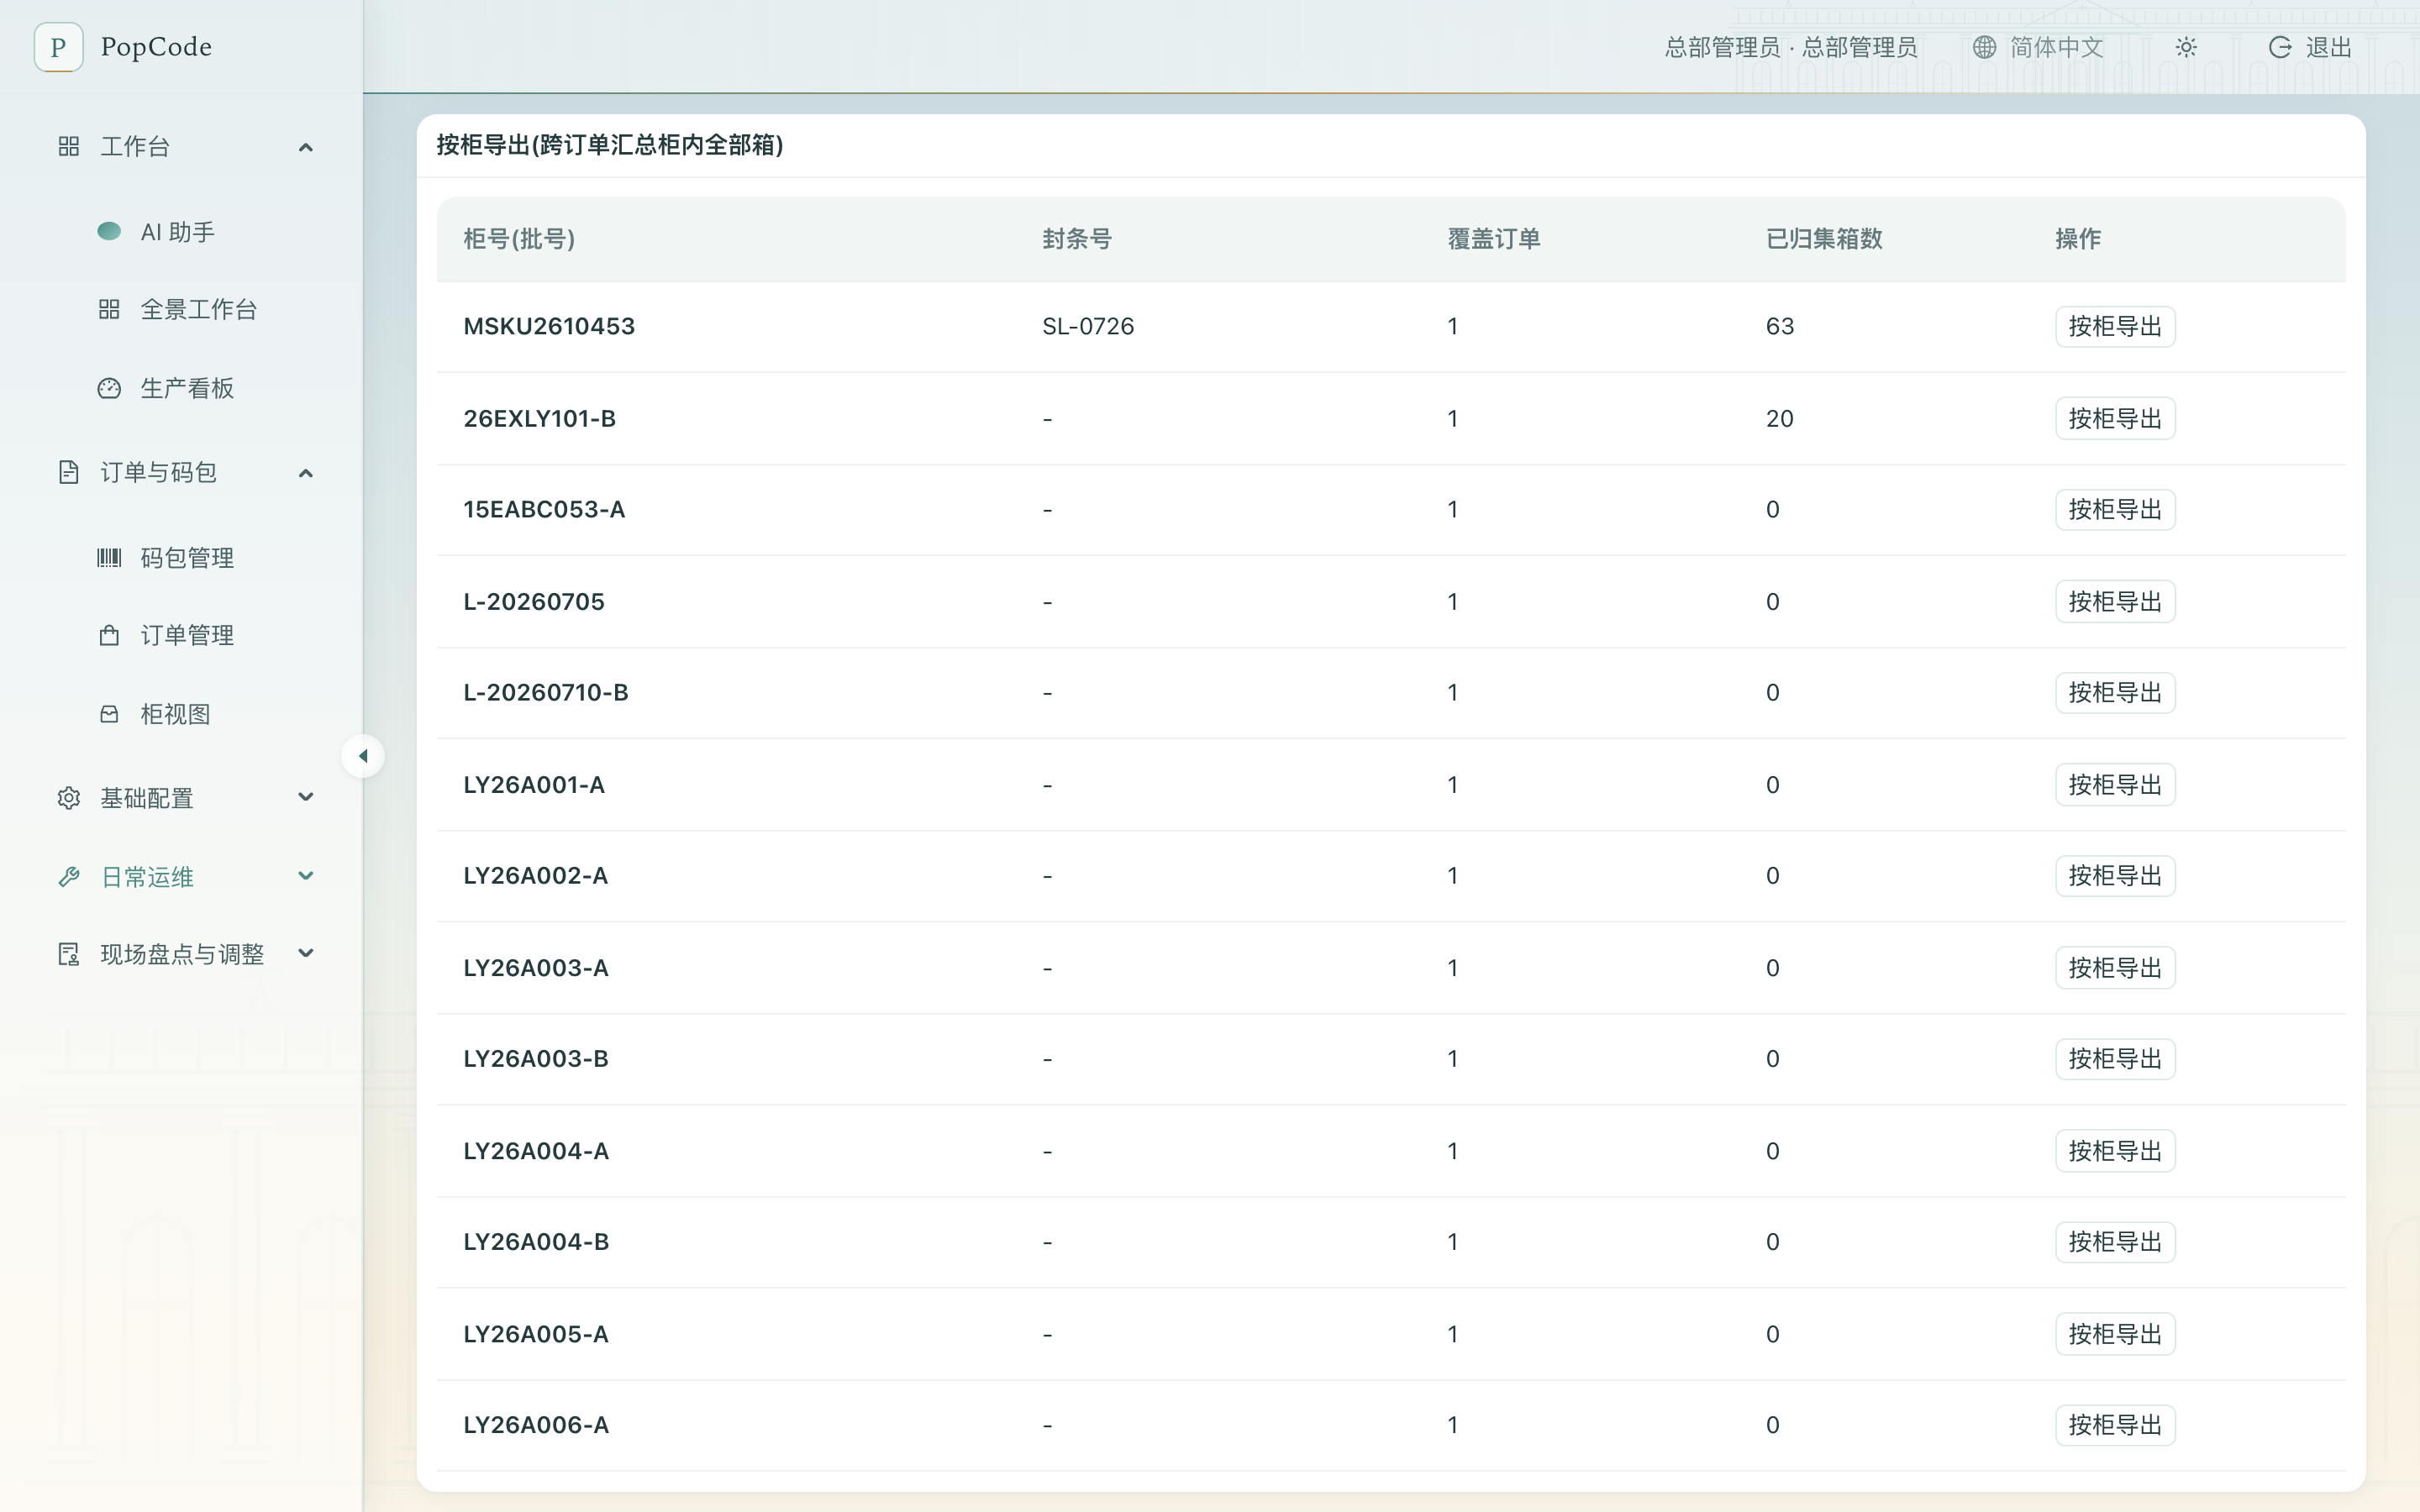The image size is (2420, 1512).
Task: Expand the 现场盘点与调整 menu group chevron
Action: pyautogui.click(x=306, y=953)
